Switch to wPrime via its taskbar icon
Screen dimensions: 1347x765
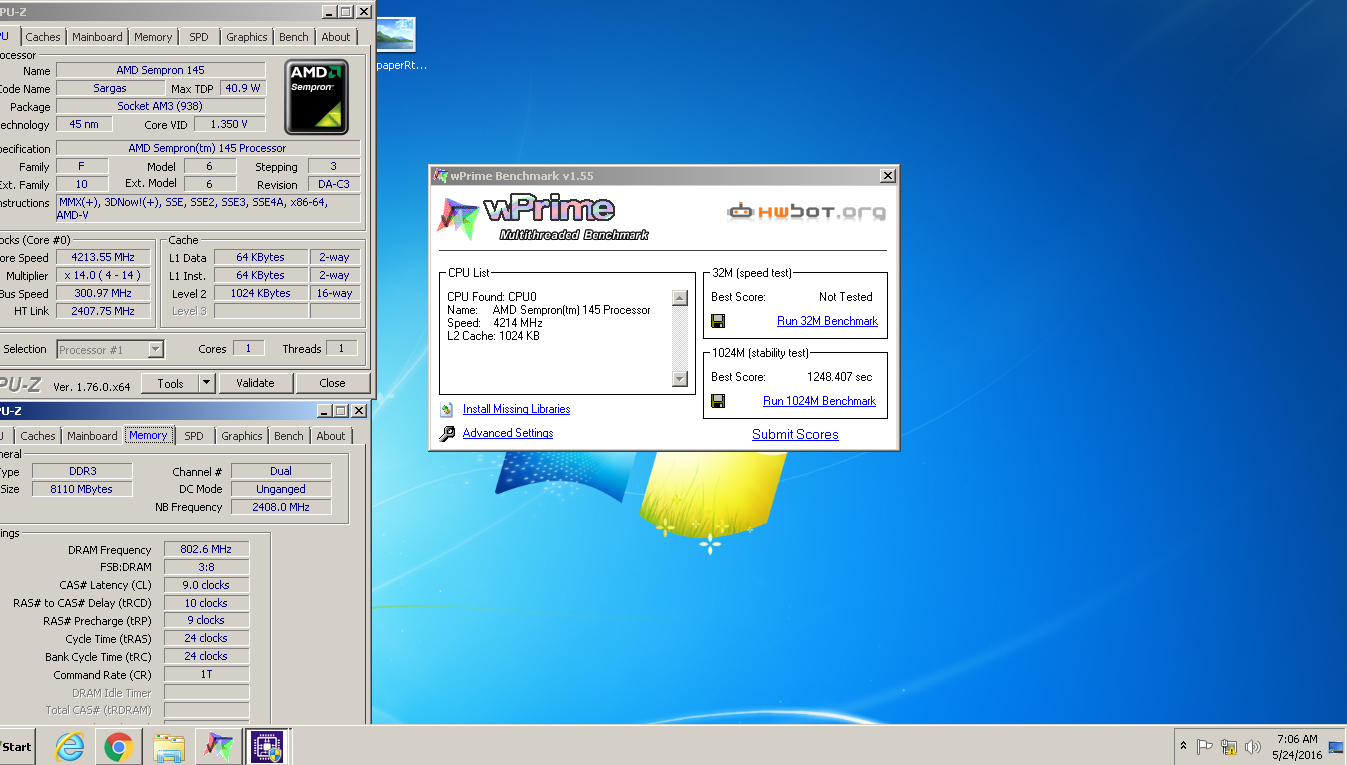click(x=219, y=746)
